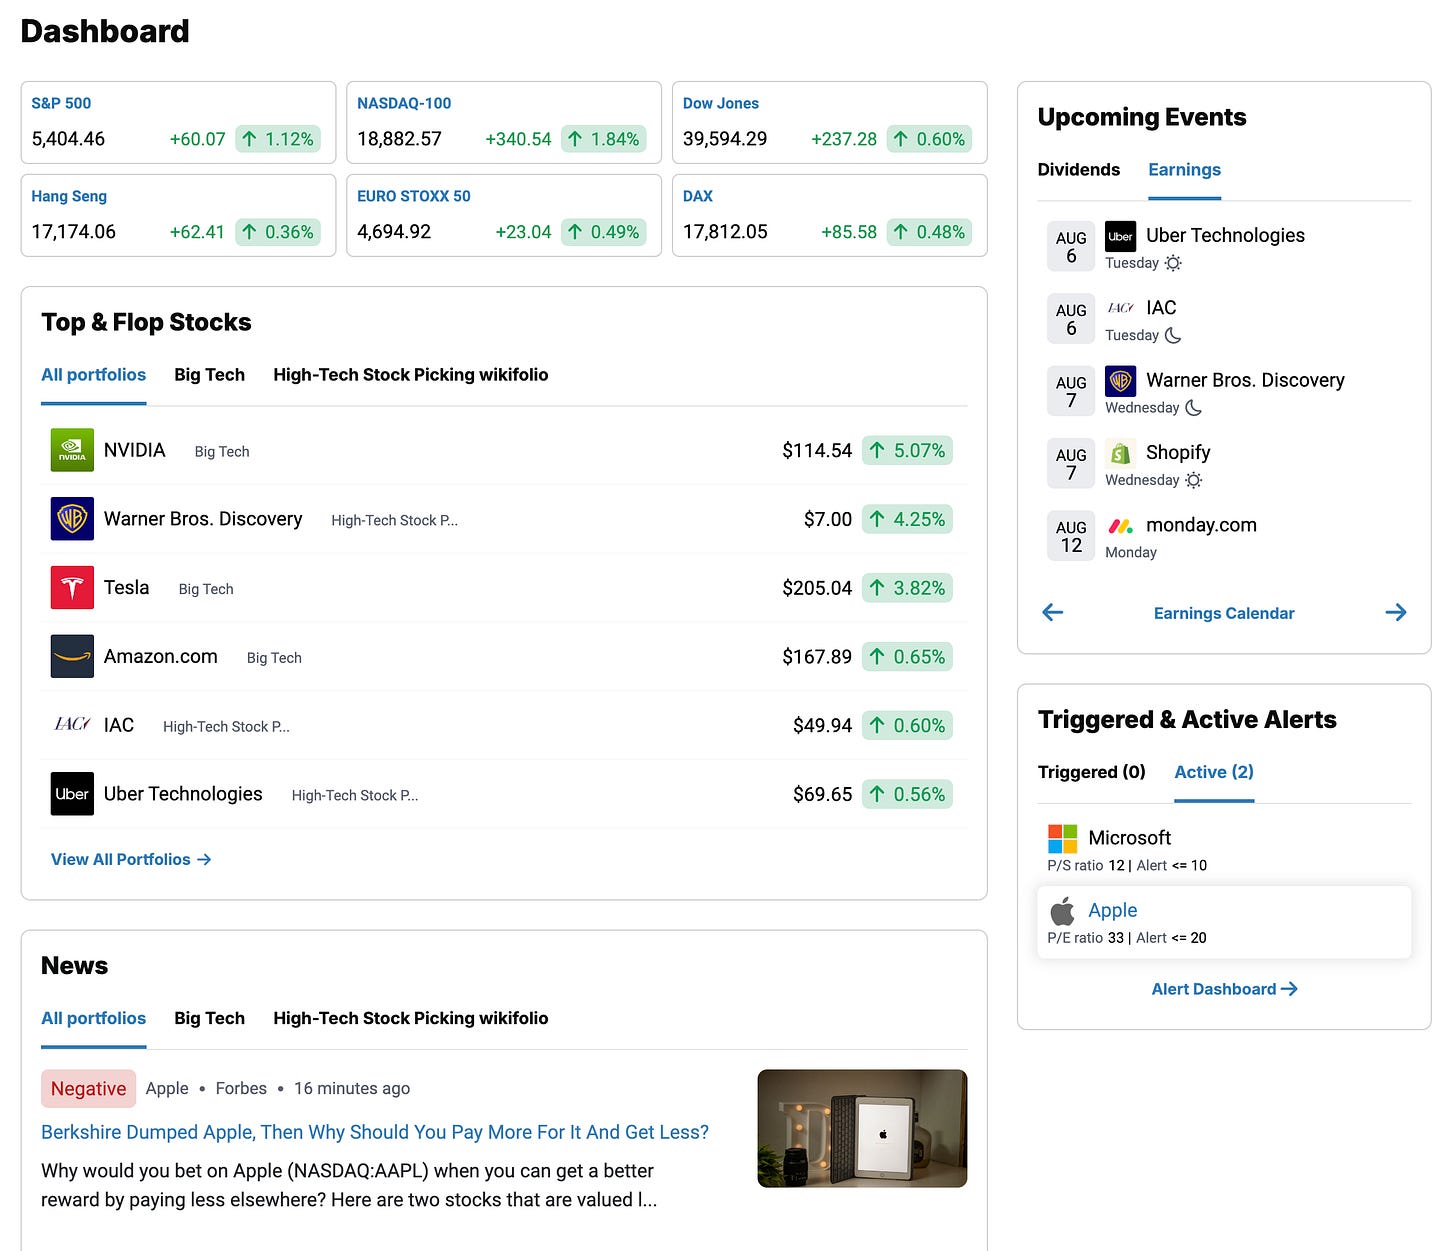Click the Uber Technologies earnings event name
Image resolution: width=1456 pixels, height=1251 pixels.
(x=1225, y=235)
